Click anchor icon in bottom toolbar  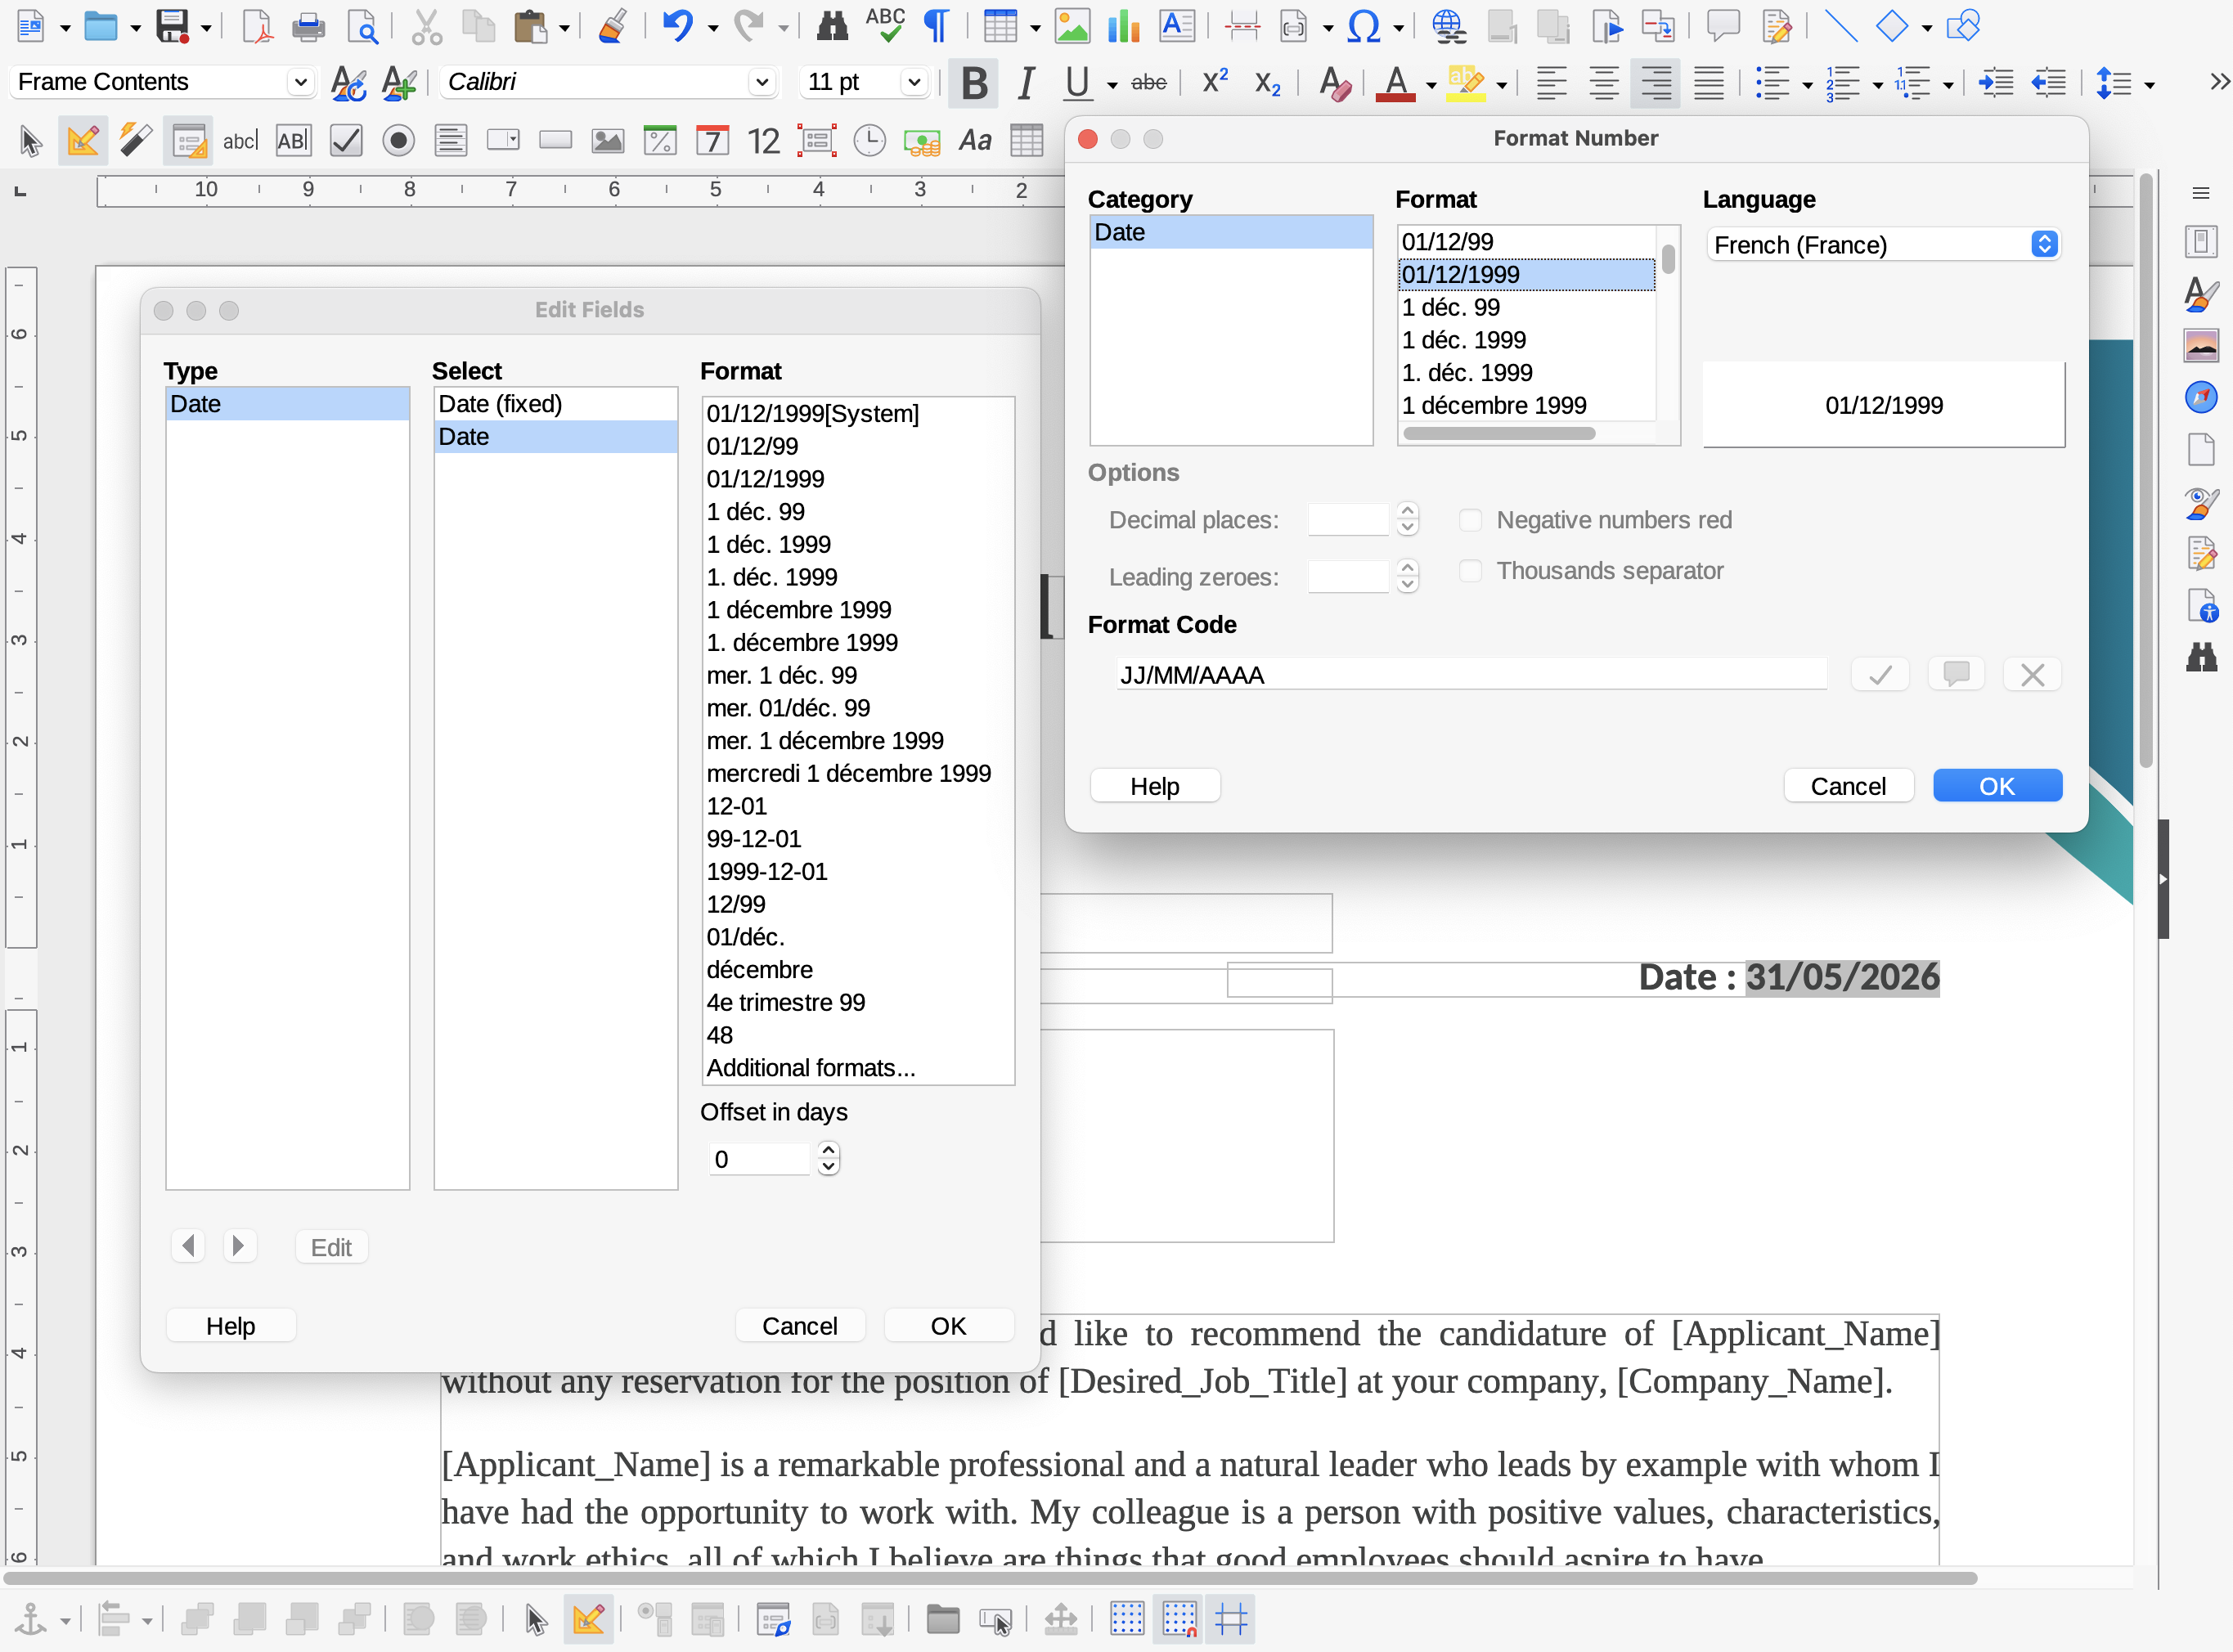[30, 1619]
